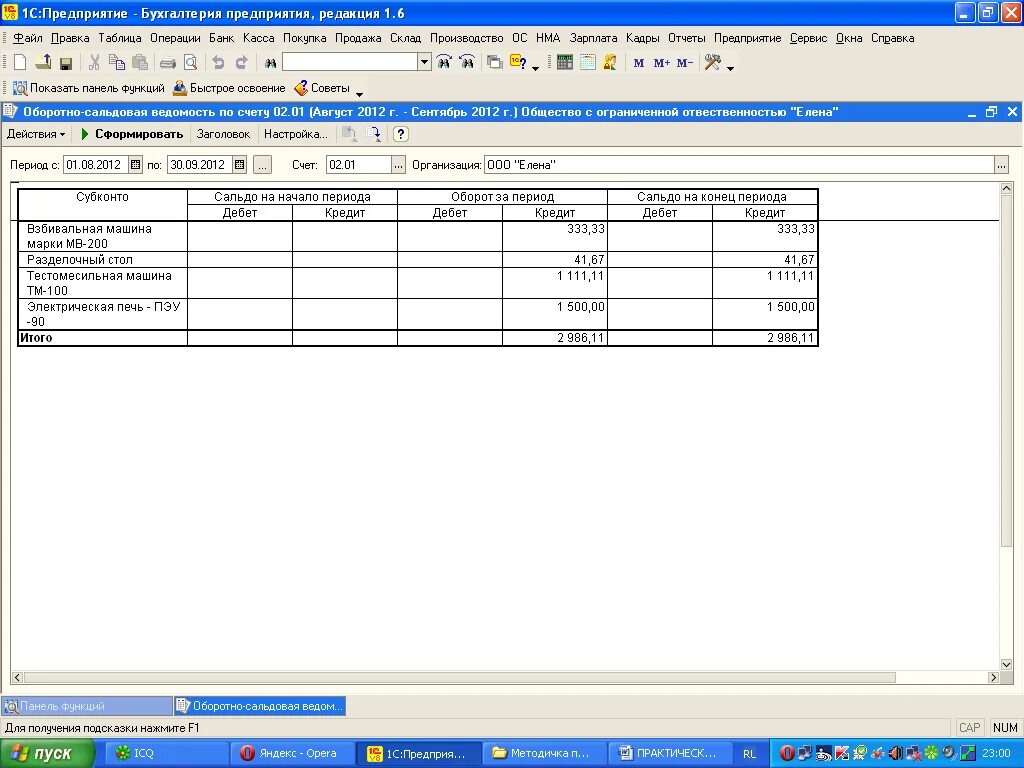The width and height of the screenshot is (1024, 768).
Task: Switch to Яндекс - Opera in taskbar
Action: pos(291,754)
